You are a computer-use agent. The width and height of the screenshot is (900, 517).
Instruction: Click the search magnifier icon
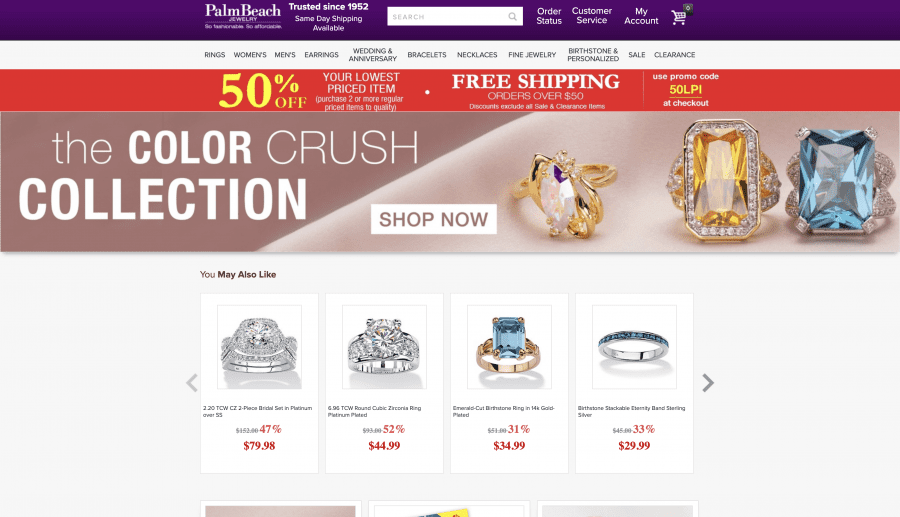coord(512,17)
